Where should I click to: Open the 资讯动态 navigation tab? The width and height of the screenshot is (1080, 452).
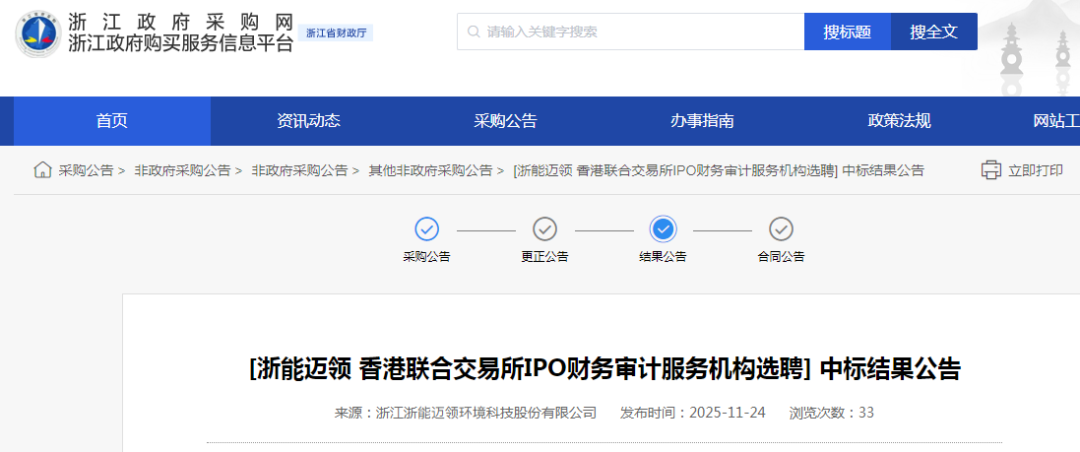tap(309, 121)
